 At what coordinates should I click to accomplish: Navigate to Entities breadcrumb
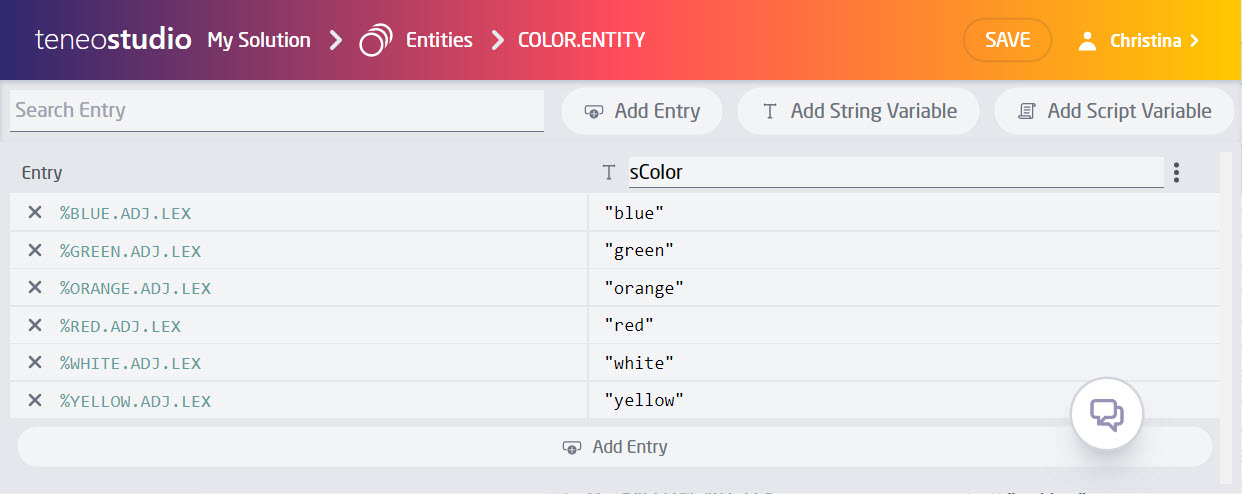439,41
